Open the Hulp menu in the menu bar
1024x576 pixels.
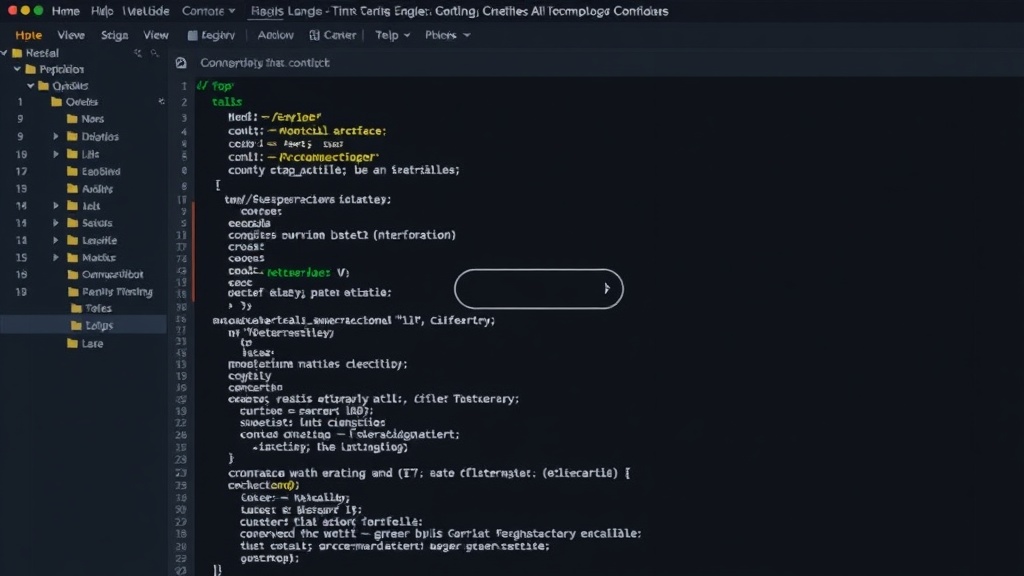[102, 11]
